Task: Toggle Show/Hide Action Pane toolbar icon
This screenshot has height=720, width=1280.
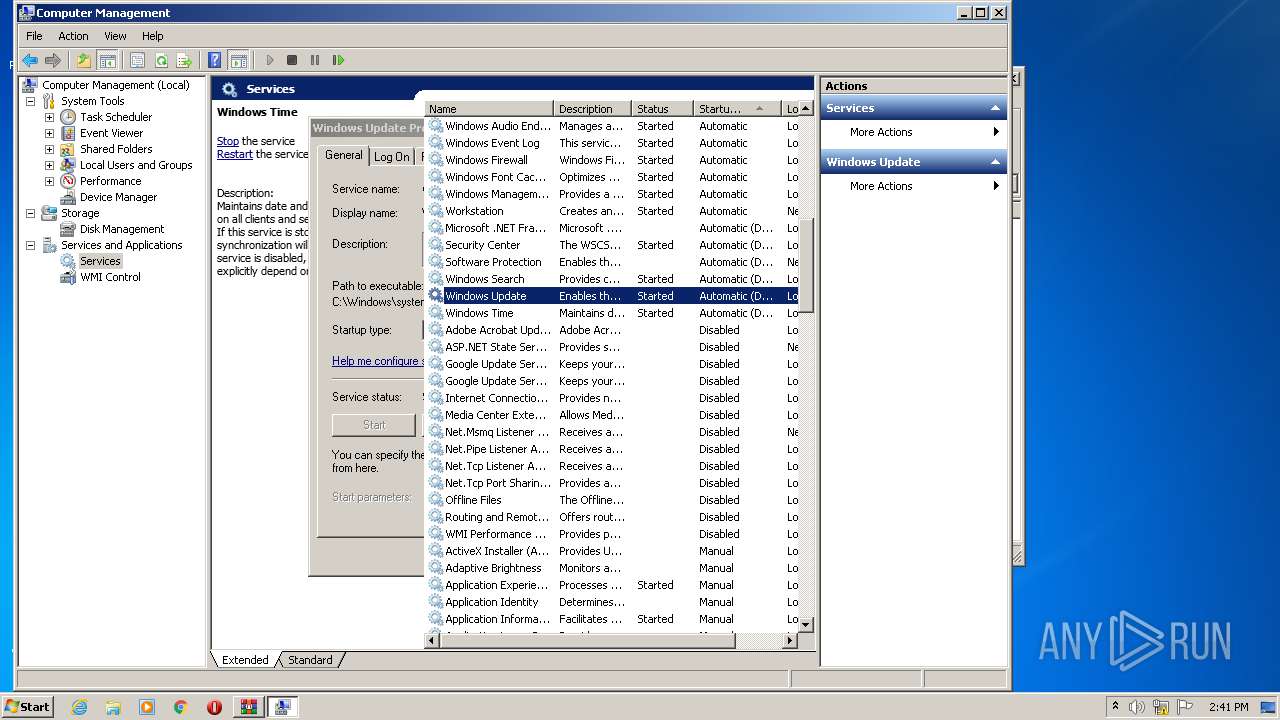Action: pos(238,60)
